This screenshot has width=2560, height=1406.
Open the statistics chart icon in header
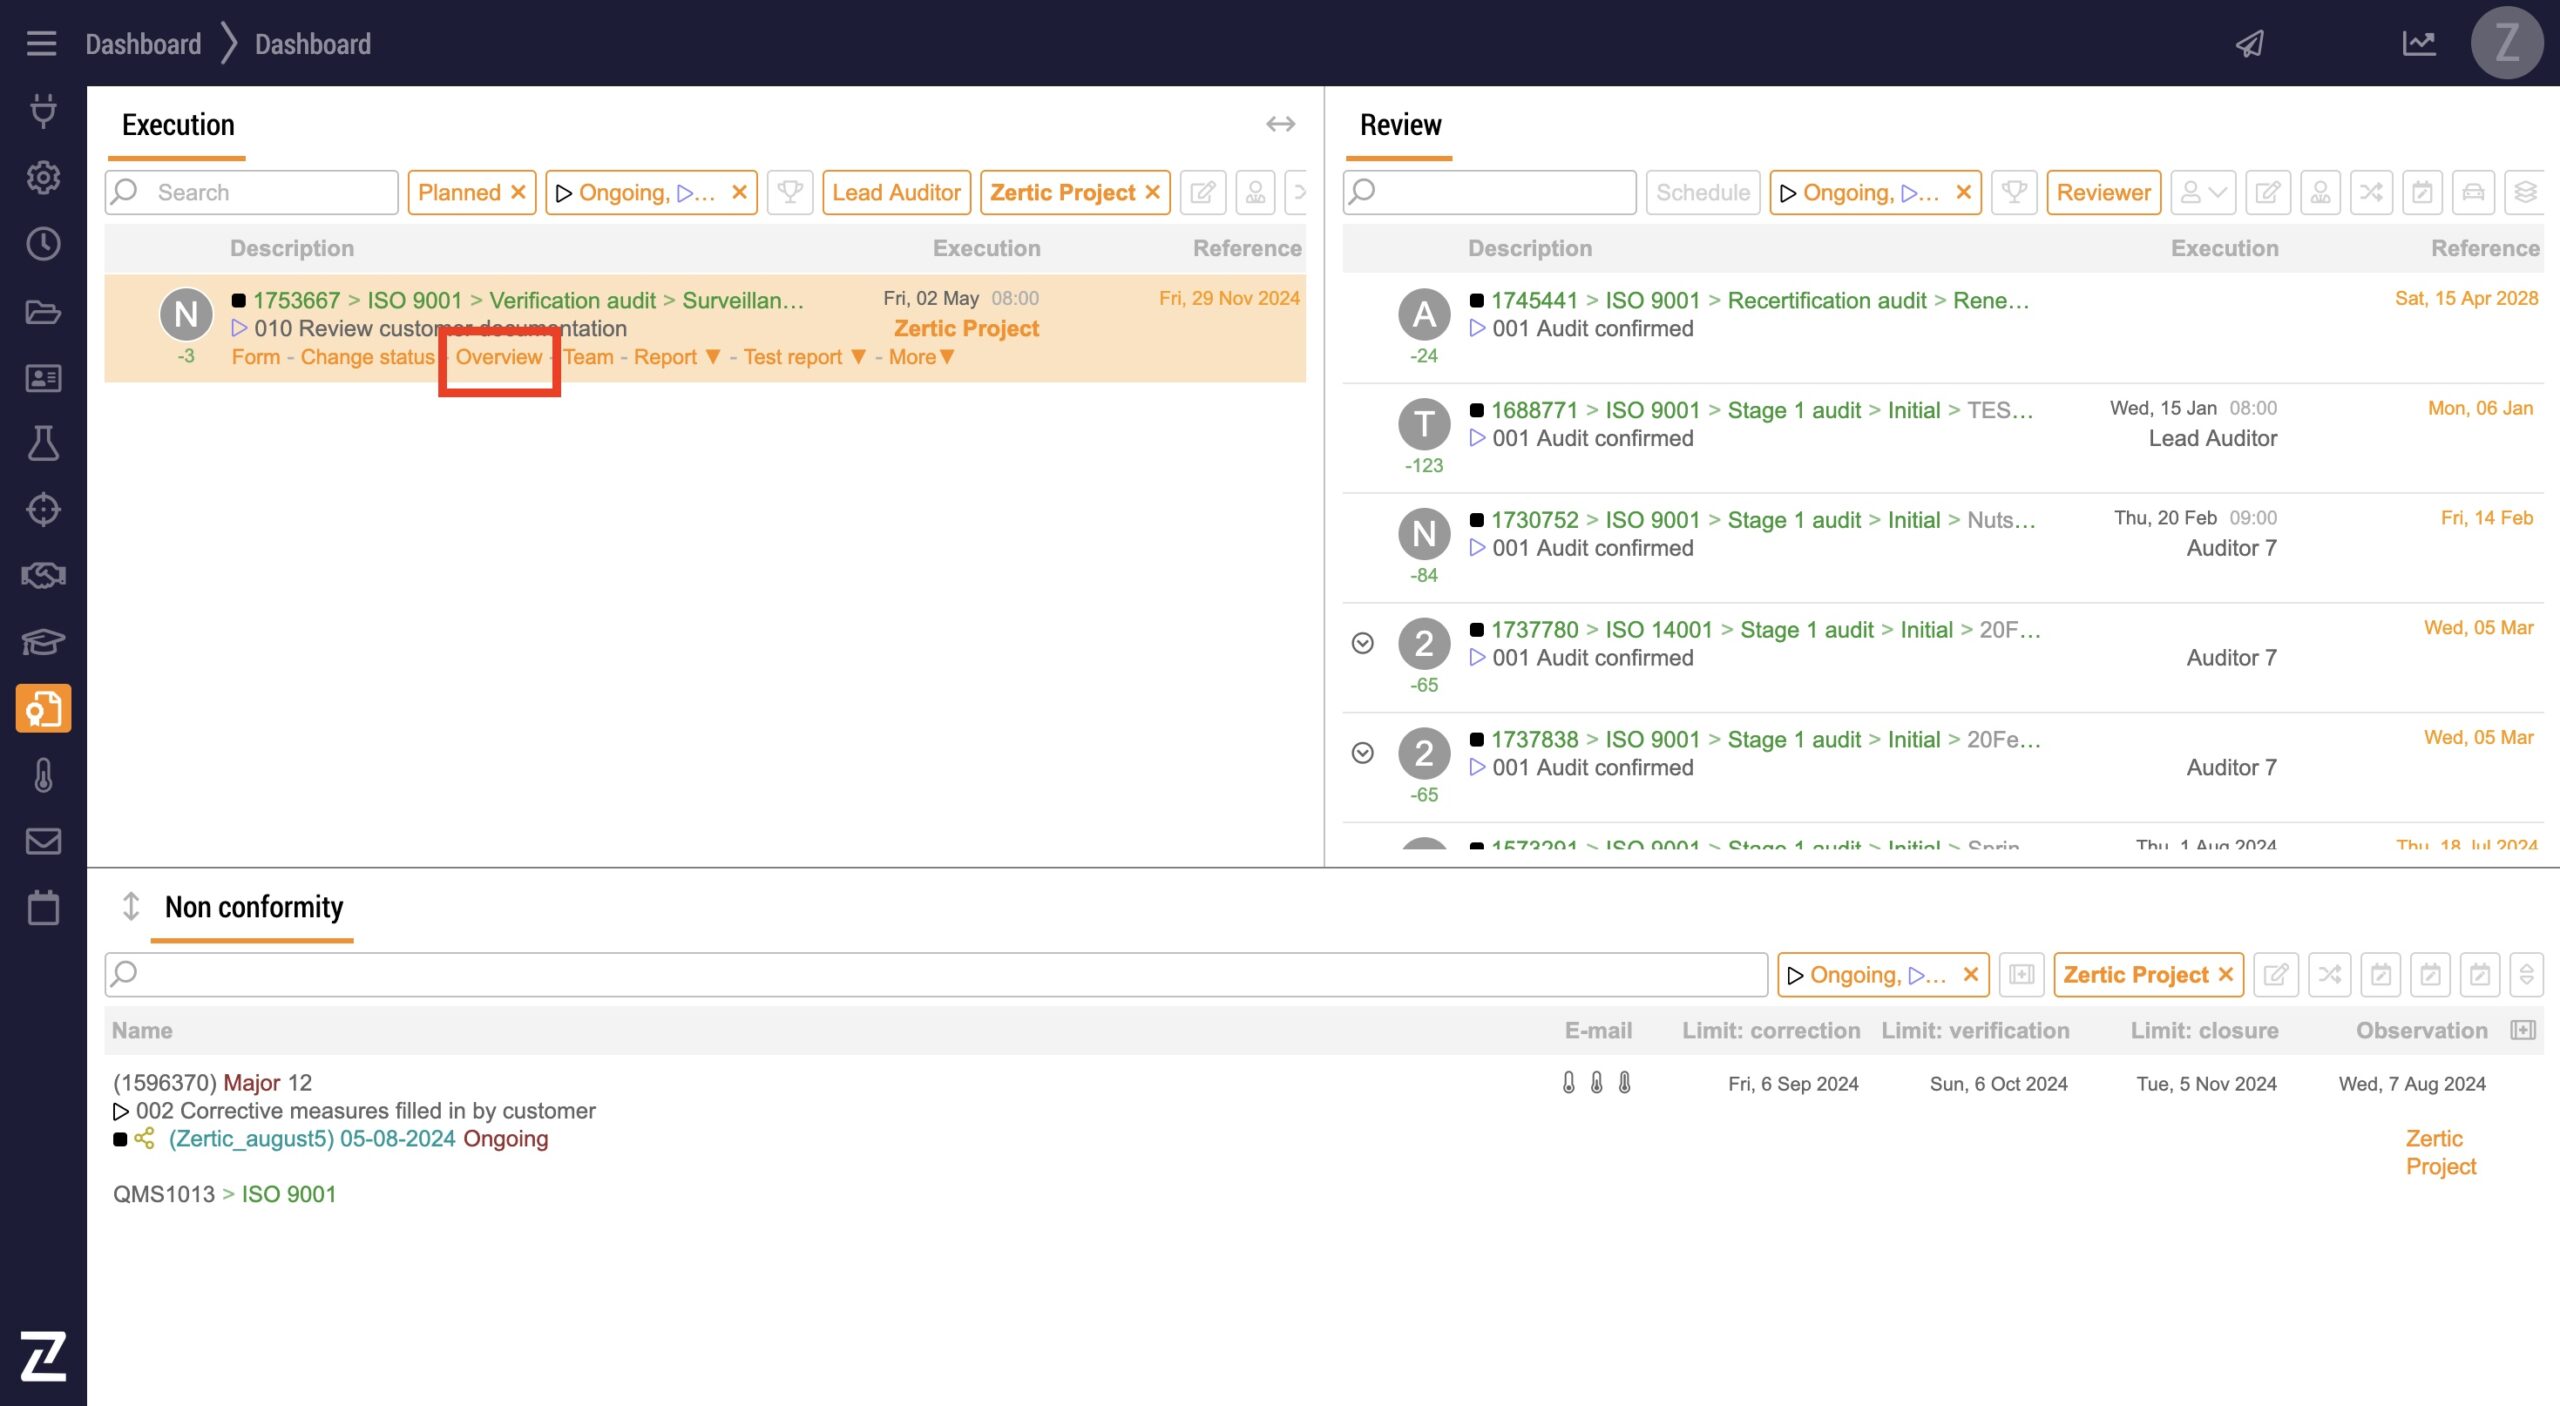pos(2418,43)
